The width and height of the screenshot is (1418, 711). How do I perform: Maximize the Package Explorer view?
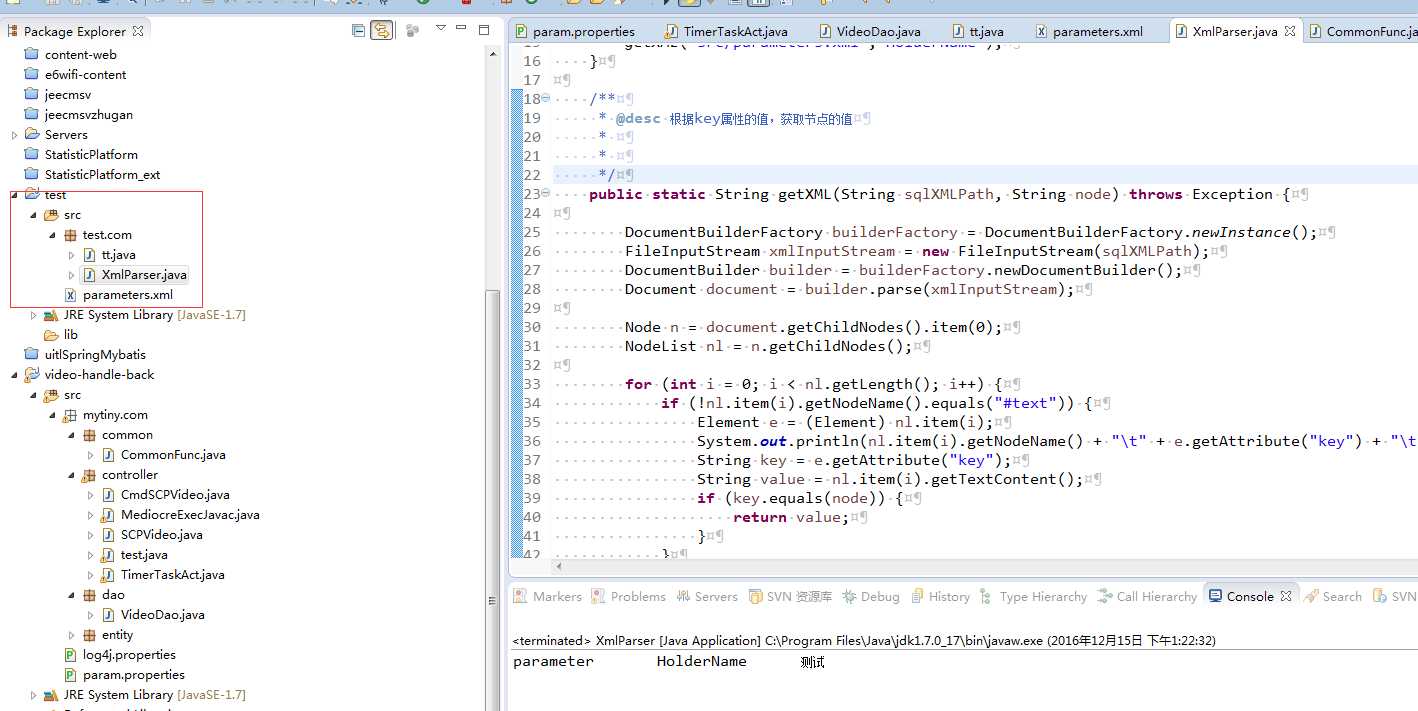(x=484, y=29)
